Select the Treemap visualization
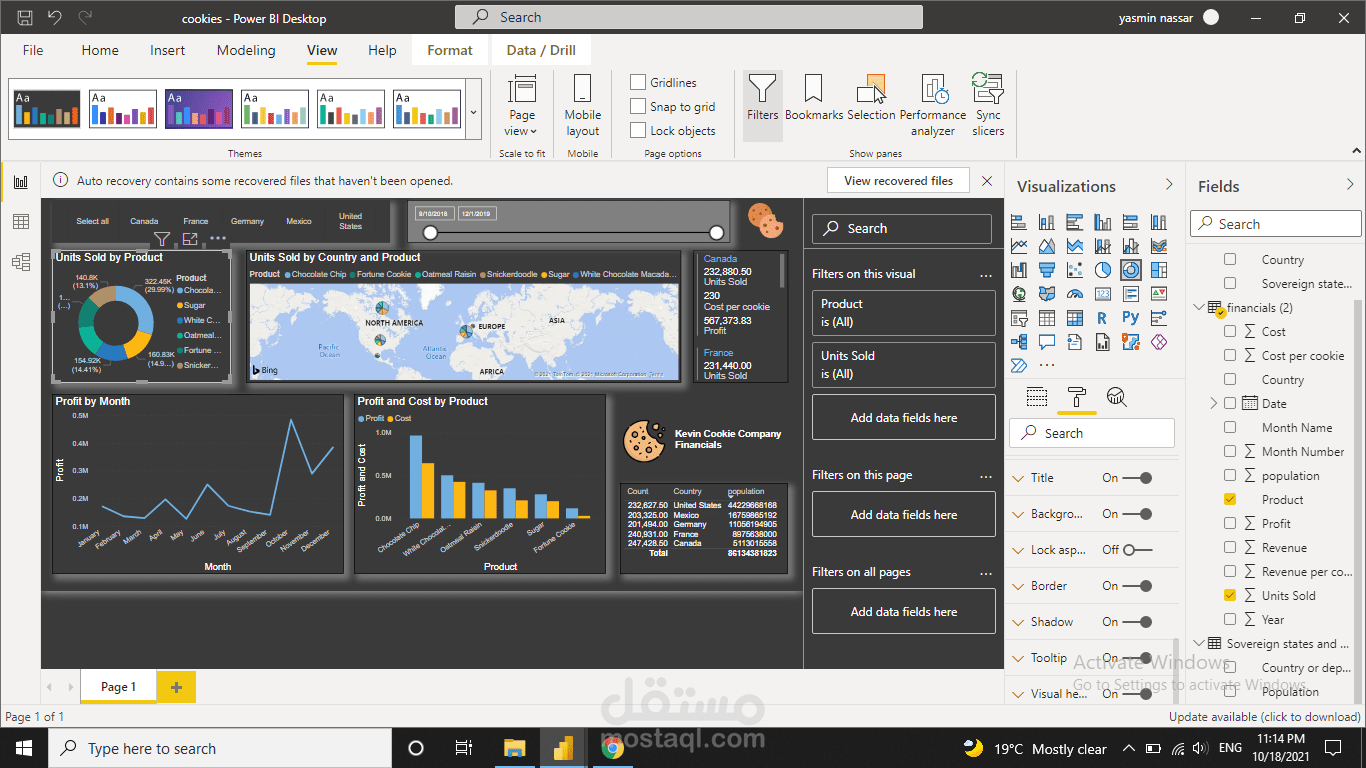Viewport: 1366px width, 768px height. click(1159, 270)
